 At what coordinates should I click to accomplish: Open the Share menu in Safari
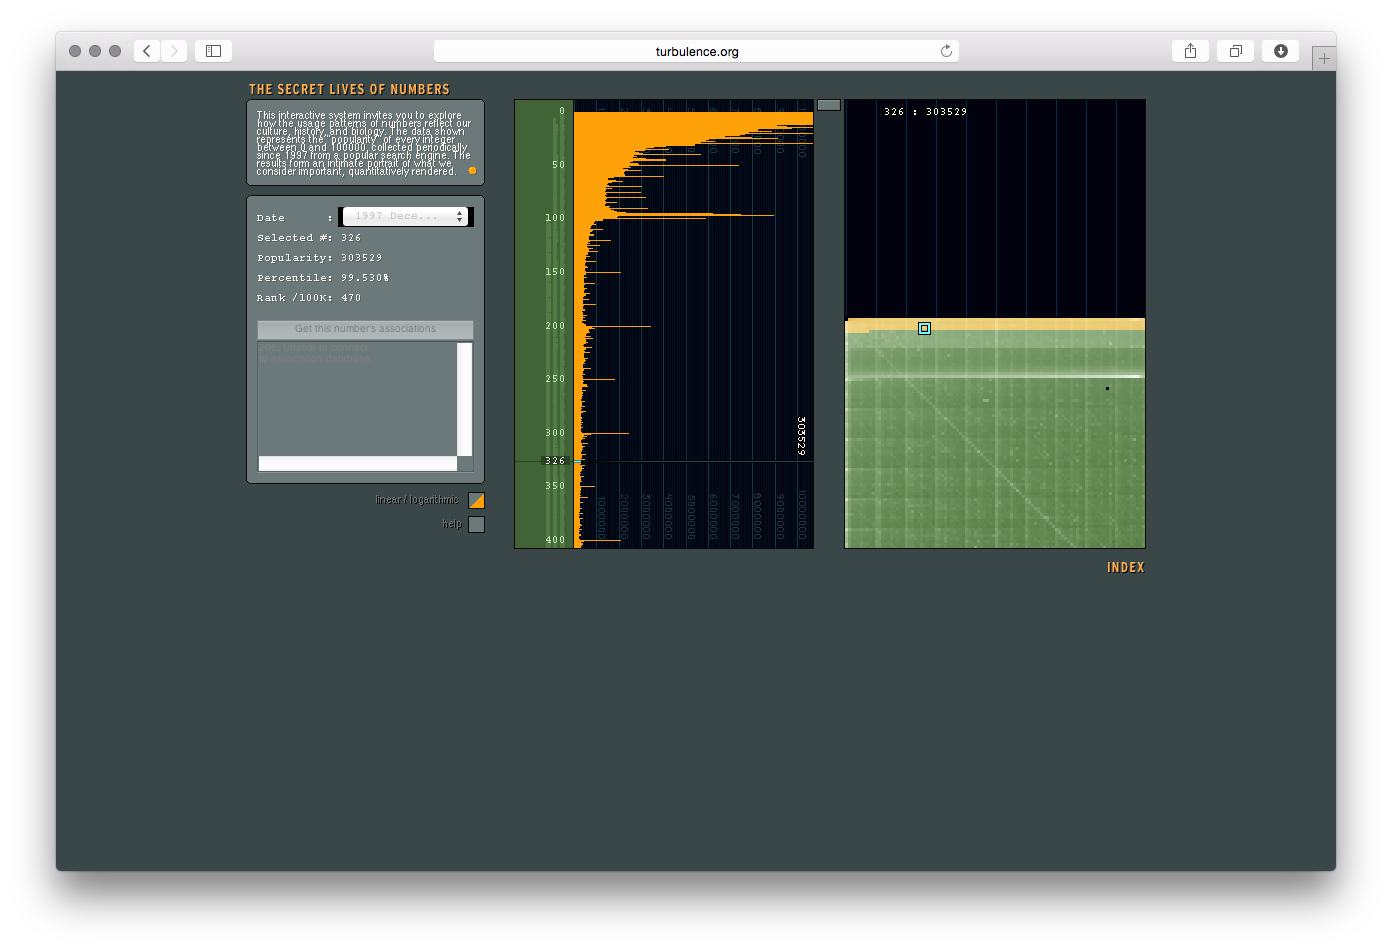pyautogui.click(x=1190, y=51)
